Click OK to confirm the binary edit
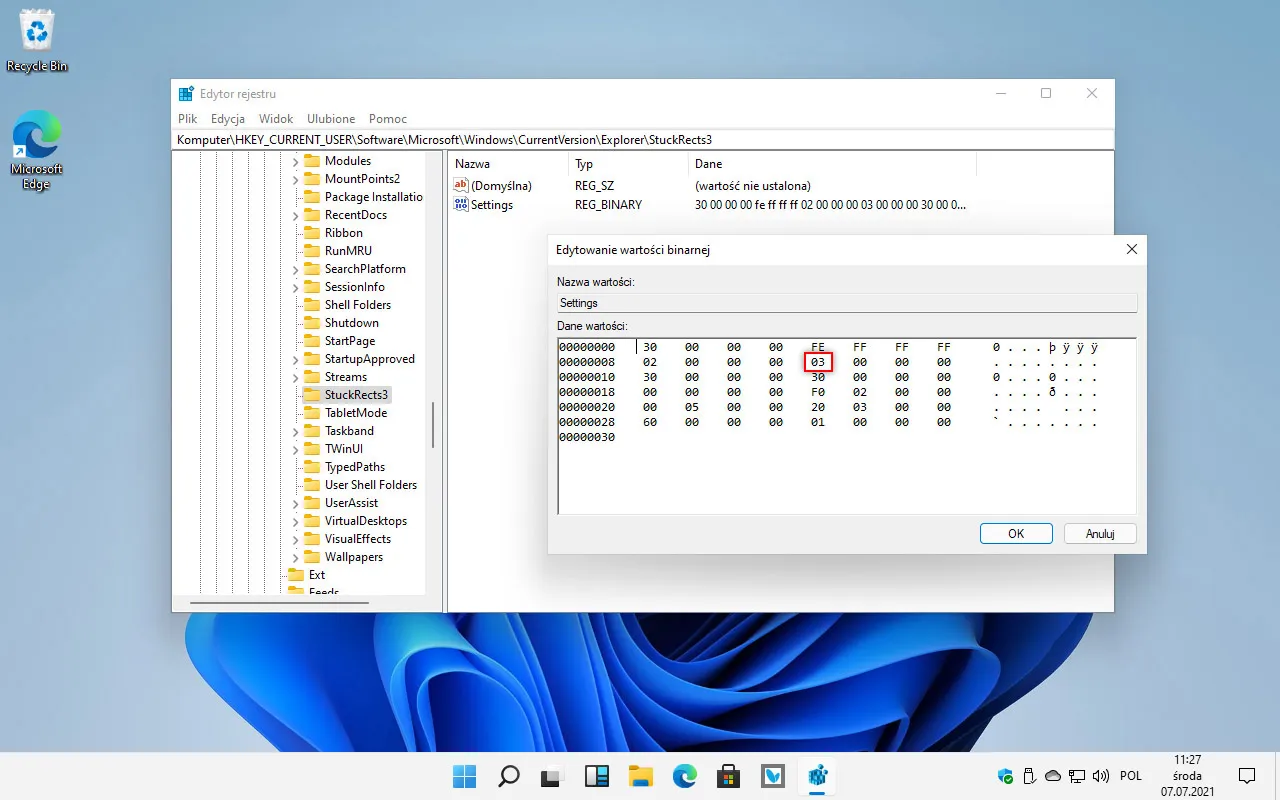Screen dimensions: 1280x800 1016,533
